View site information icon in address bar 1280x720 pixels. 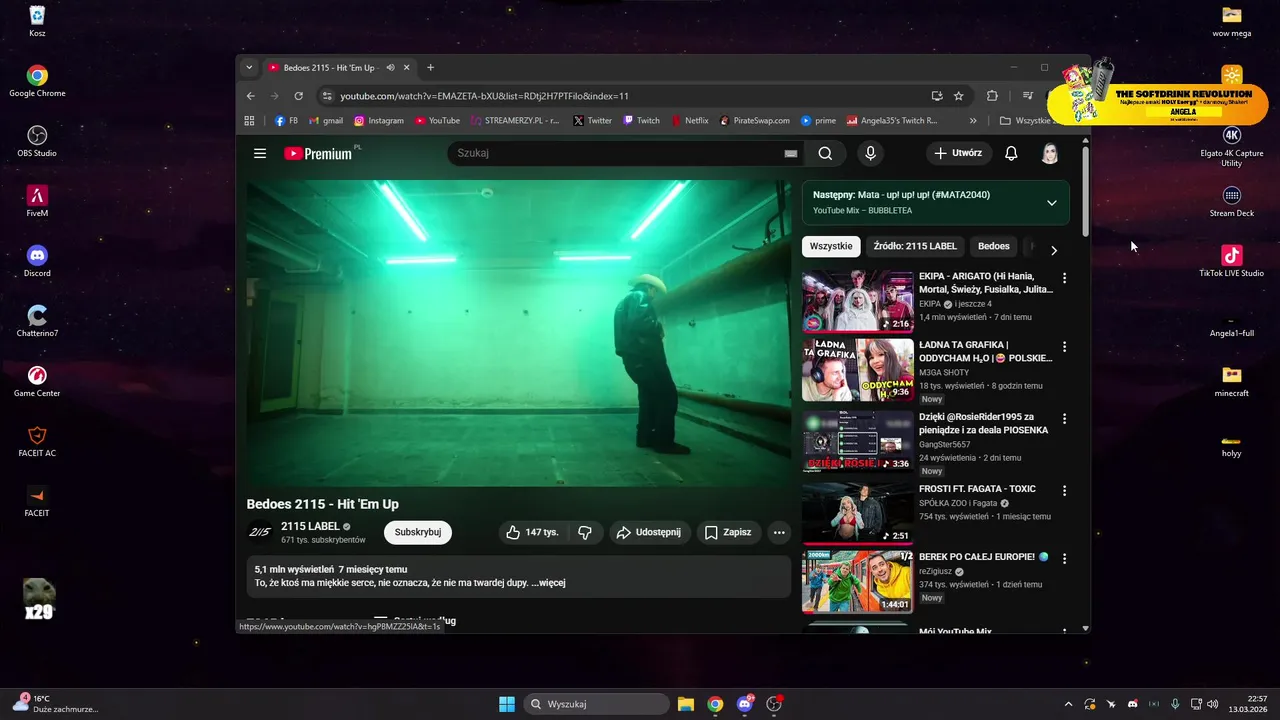tap(327, 96)
